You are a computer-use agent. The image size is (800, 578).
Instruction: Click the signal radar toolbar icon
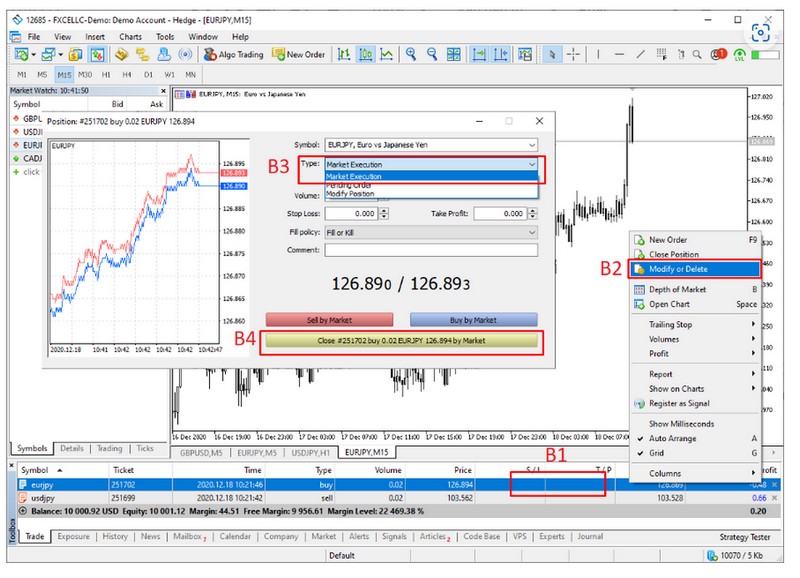click(185, 54)
